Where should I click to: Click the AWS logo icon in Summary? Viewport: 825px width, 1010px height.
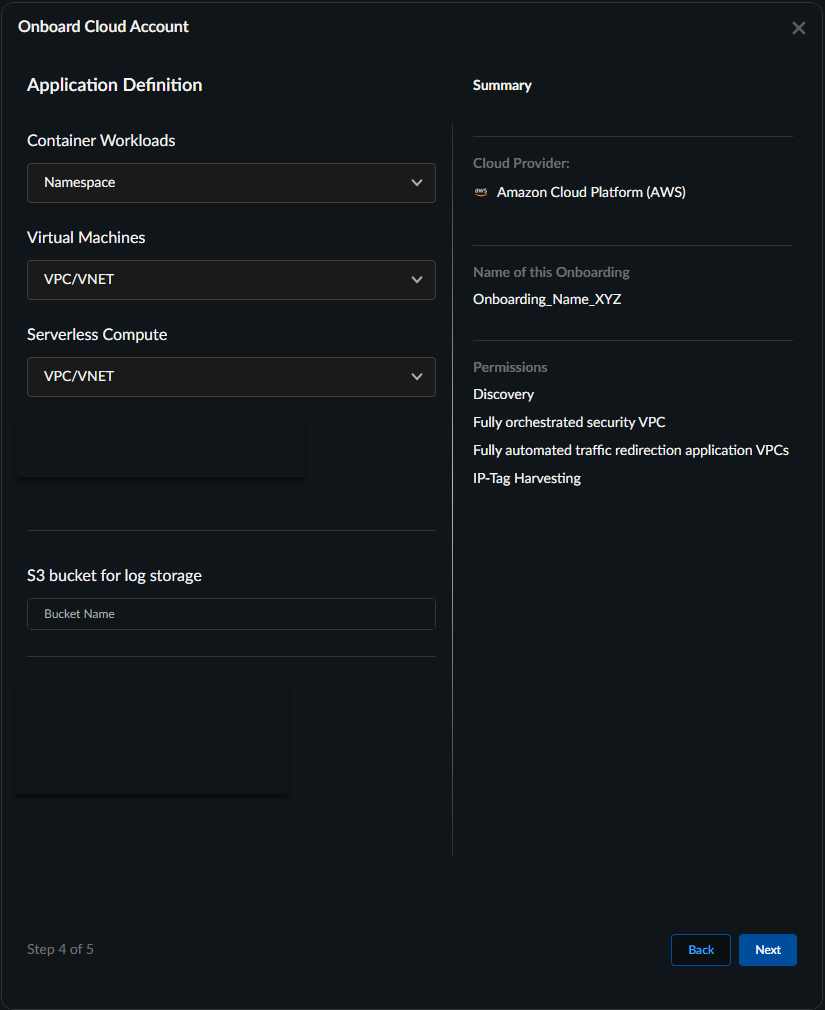click(x=481, y=192)
